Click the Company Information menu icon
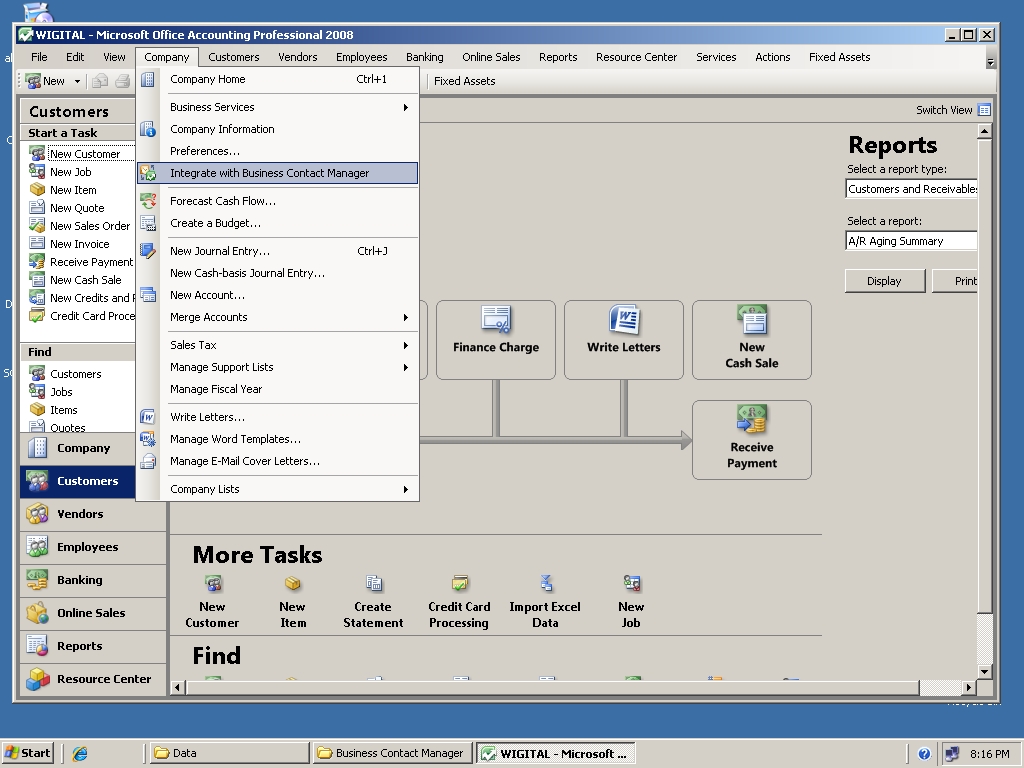Image resolution: width=1024 pixels, height=768 pixels. point(148,129)
